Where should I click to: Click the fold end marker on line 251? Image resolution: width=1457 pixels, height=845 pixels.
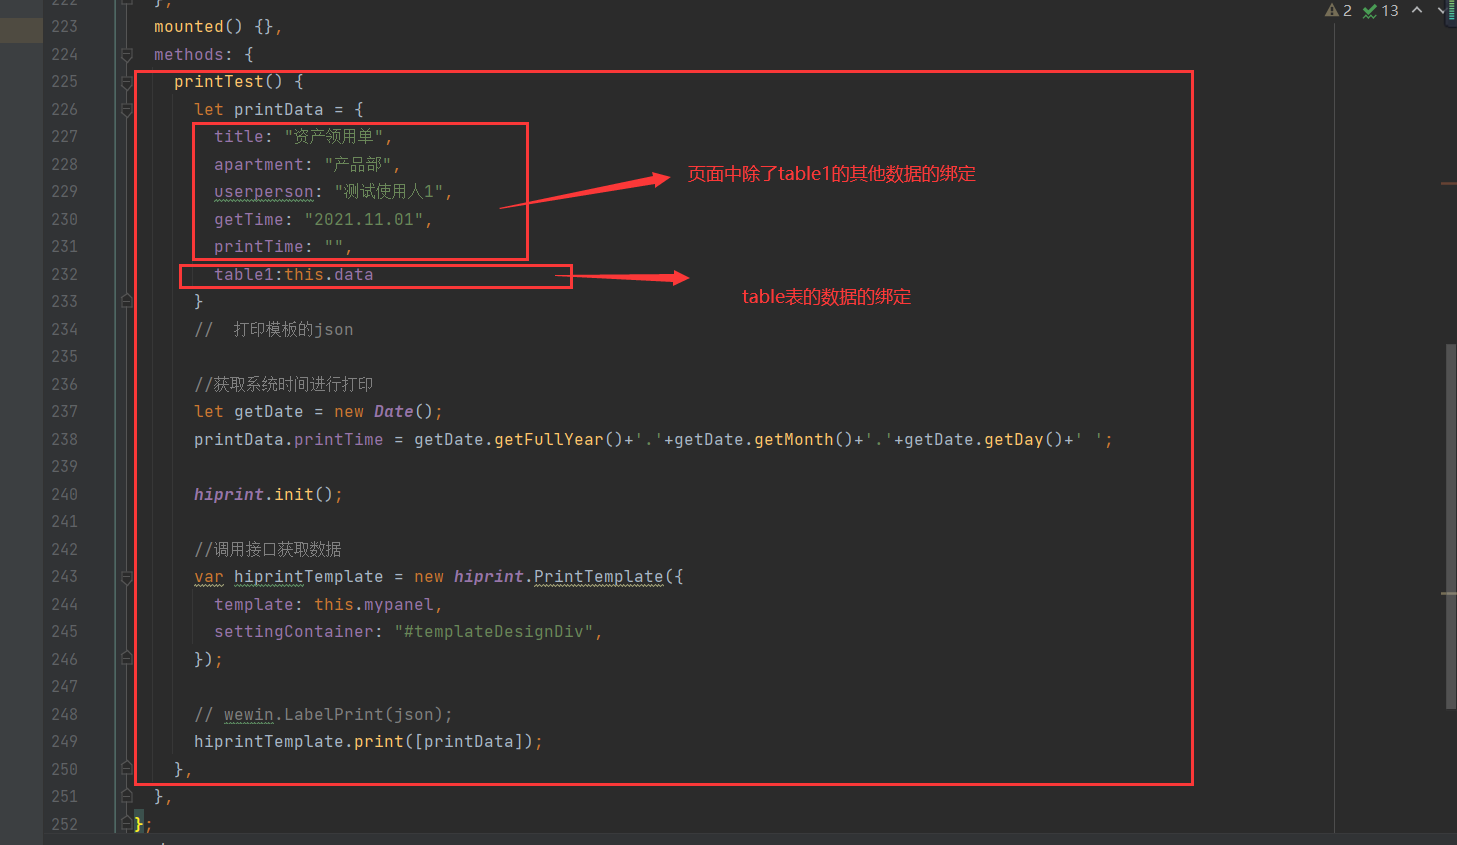coord(127,796)
